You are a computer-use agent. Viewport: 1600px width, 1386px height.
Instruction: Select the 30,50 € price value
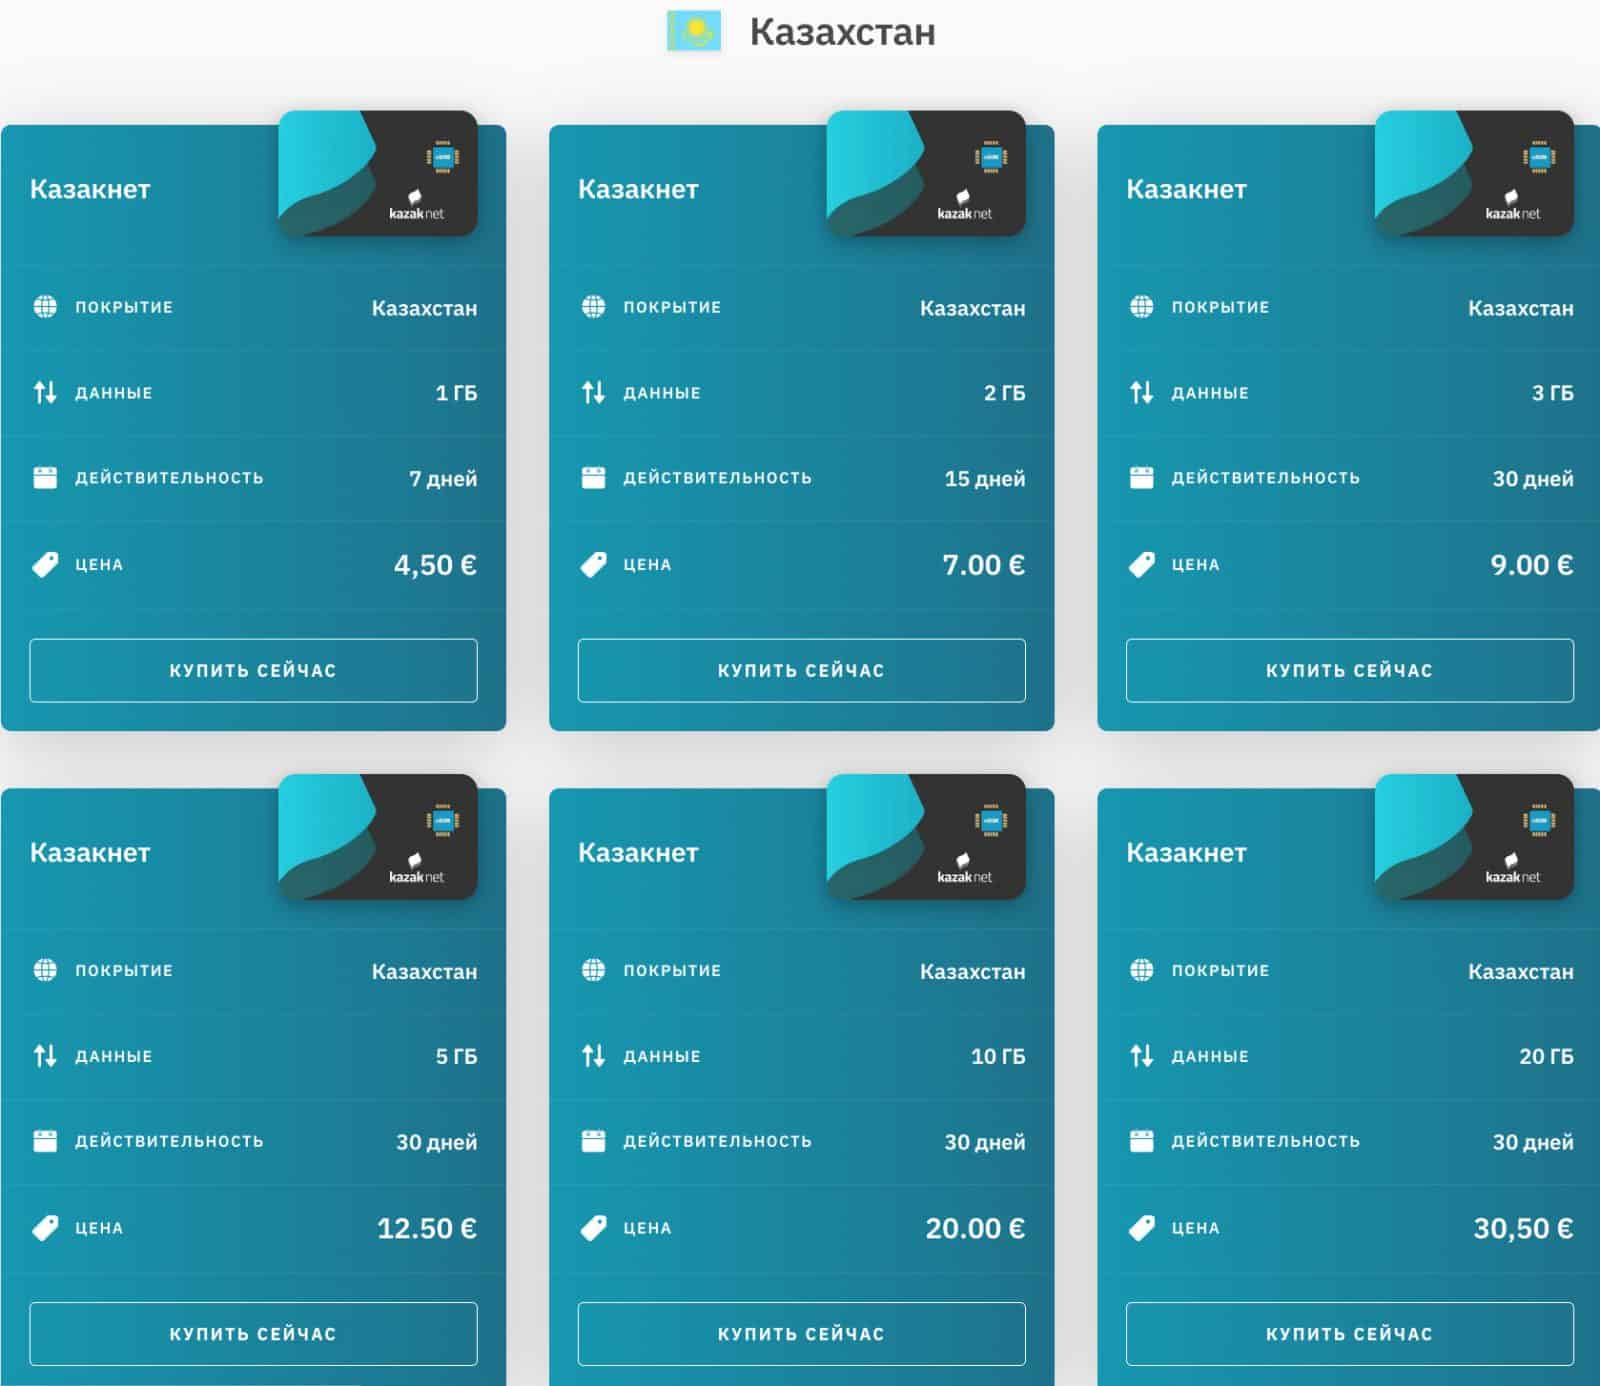click(1523, 1228)
